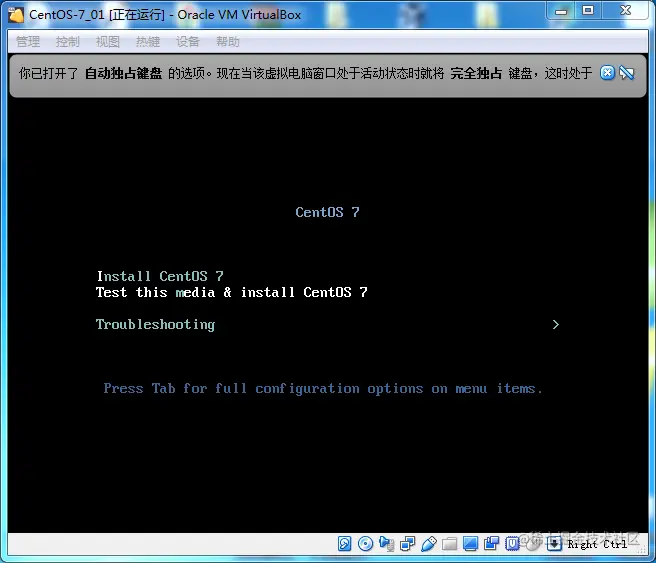The width and height of the screenshot is (656, 563).
Task: Select Install CentOS 7 boot option
Action: coord(160,276)
